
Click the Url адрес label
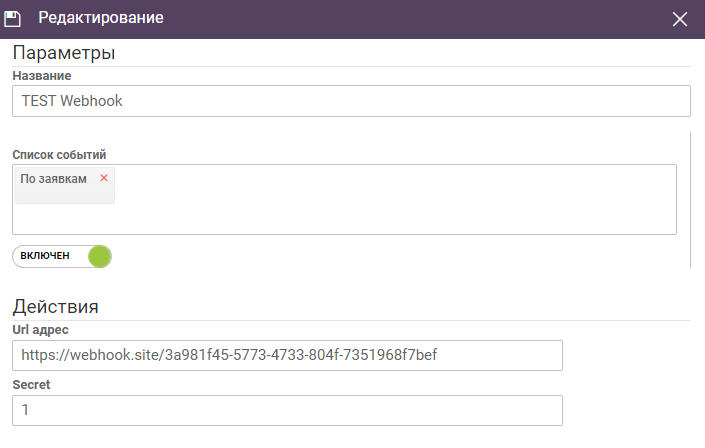coord(40,329)
